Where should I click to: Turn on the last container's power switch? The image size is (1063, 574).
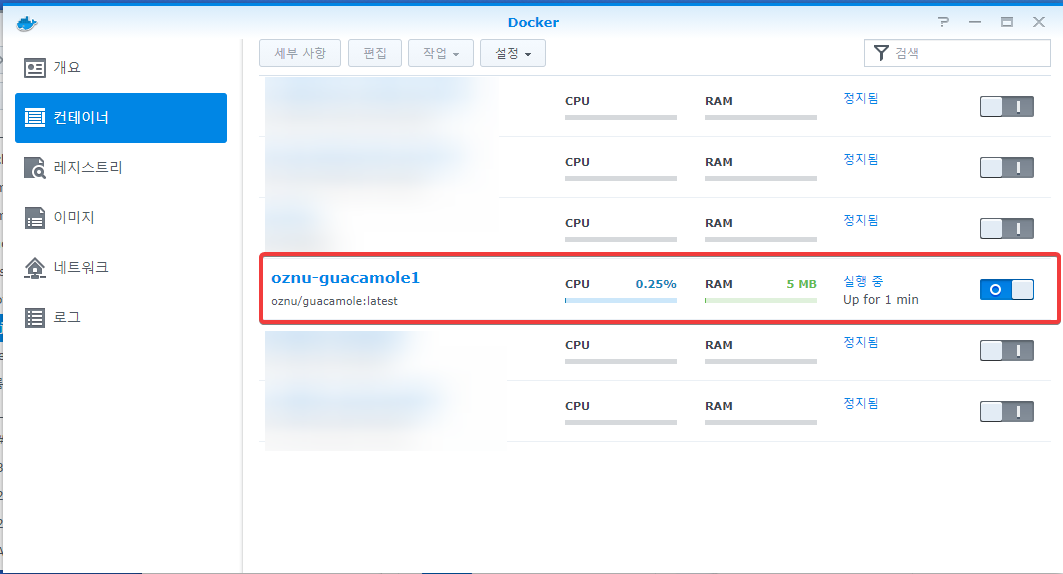[1007, 411]
